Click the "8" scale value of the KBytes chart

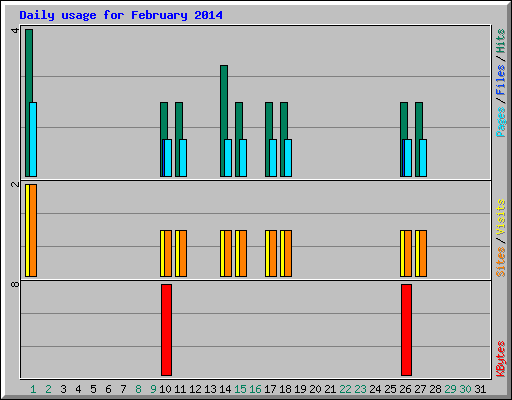(15, 284)
